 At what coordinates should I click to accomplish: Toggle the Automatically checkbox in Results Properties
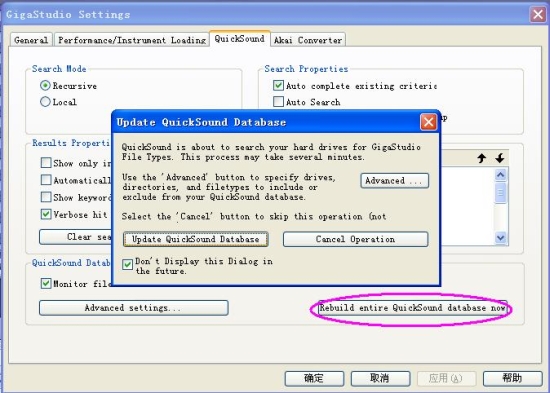tap(46, 180)
